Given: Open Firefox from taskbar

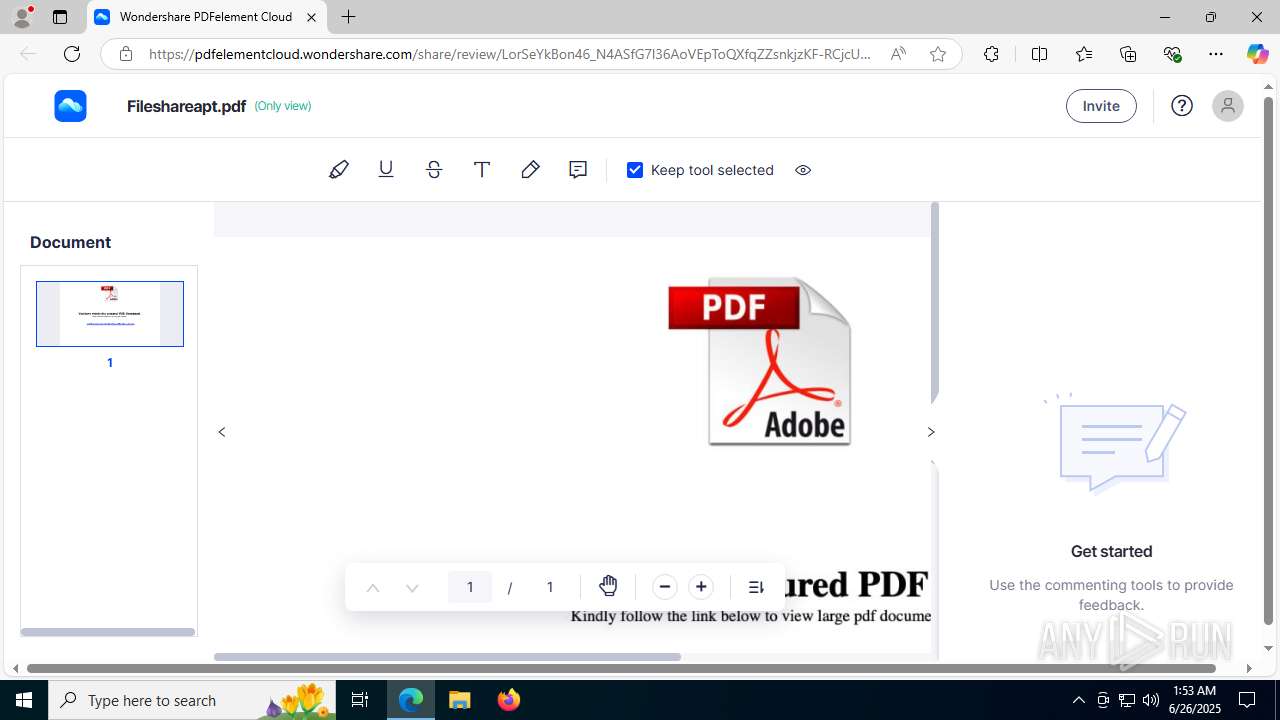Looking at the screenshot, I should (509, 700).
